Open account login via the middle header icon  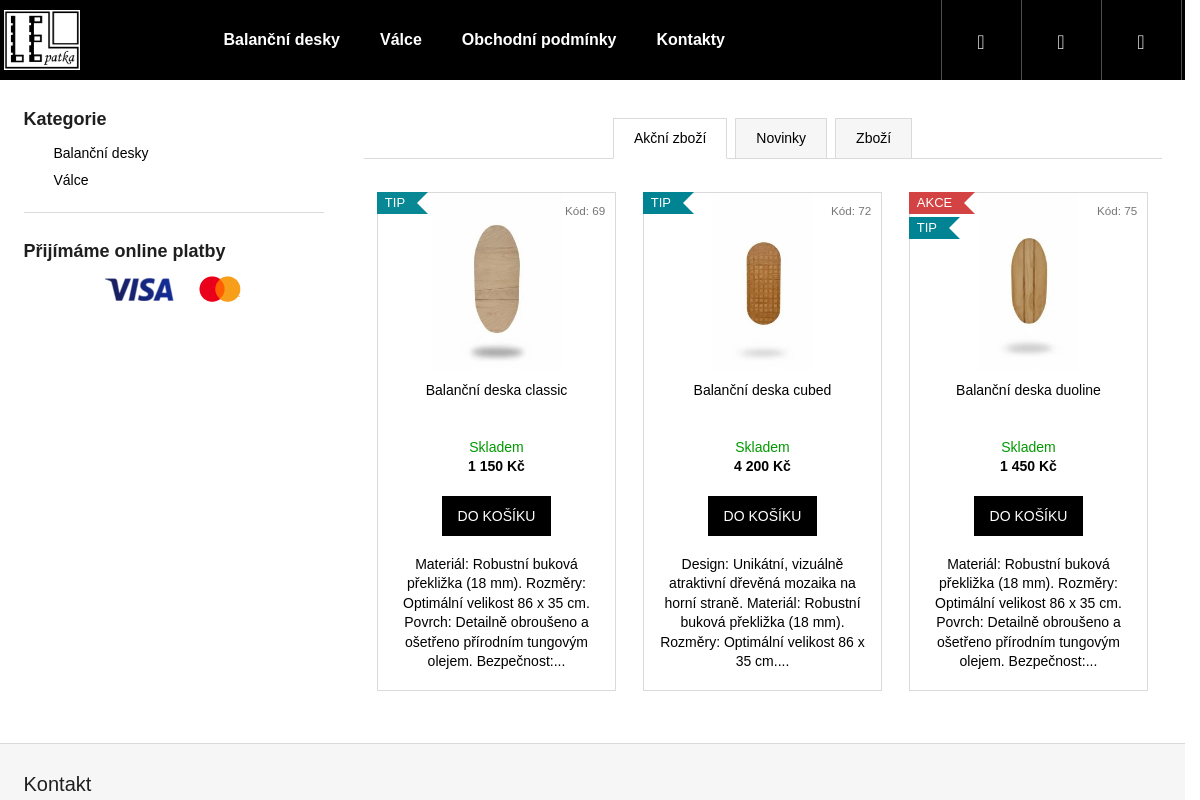(x=1060, y=41)
